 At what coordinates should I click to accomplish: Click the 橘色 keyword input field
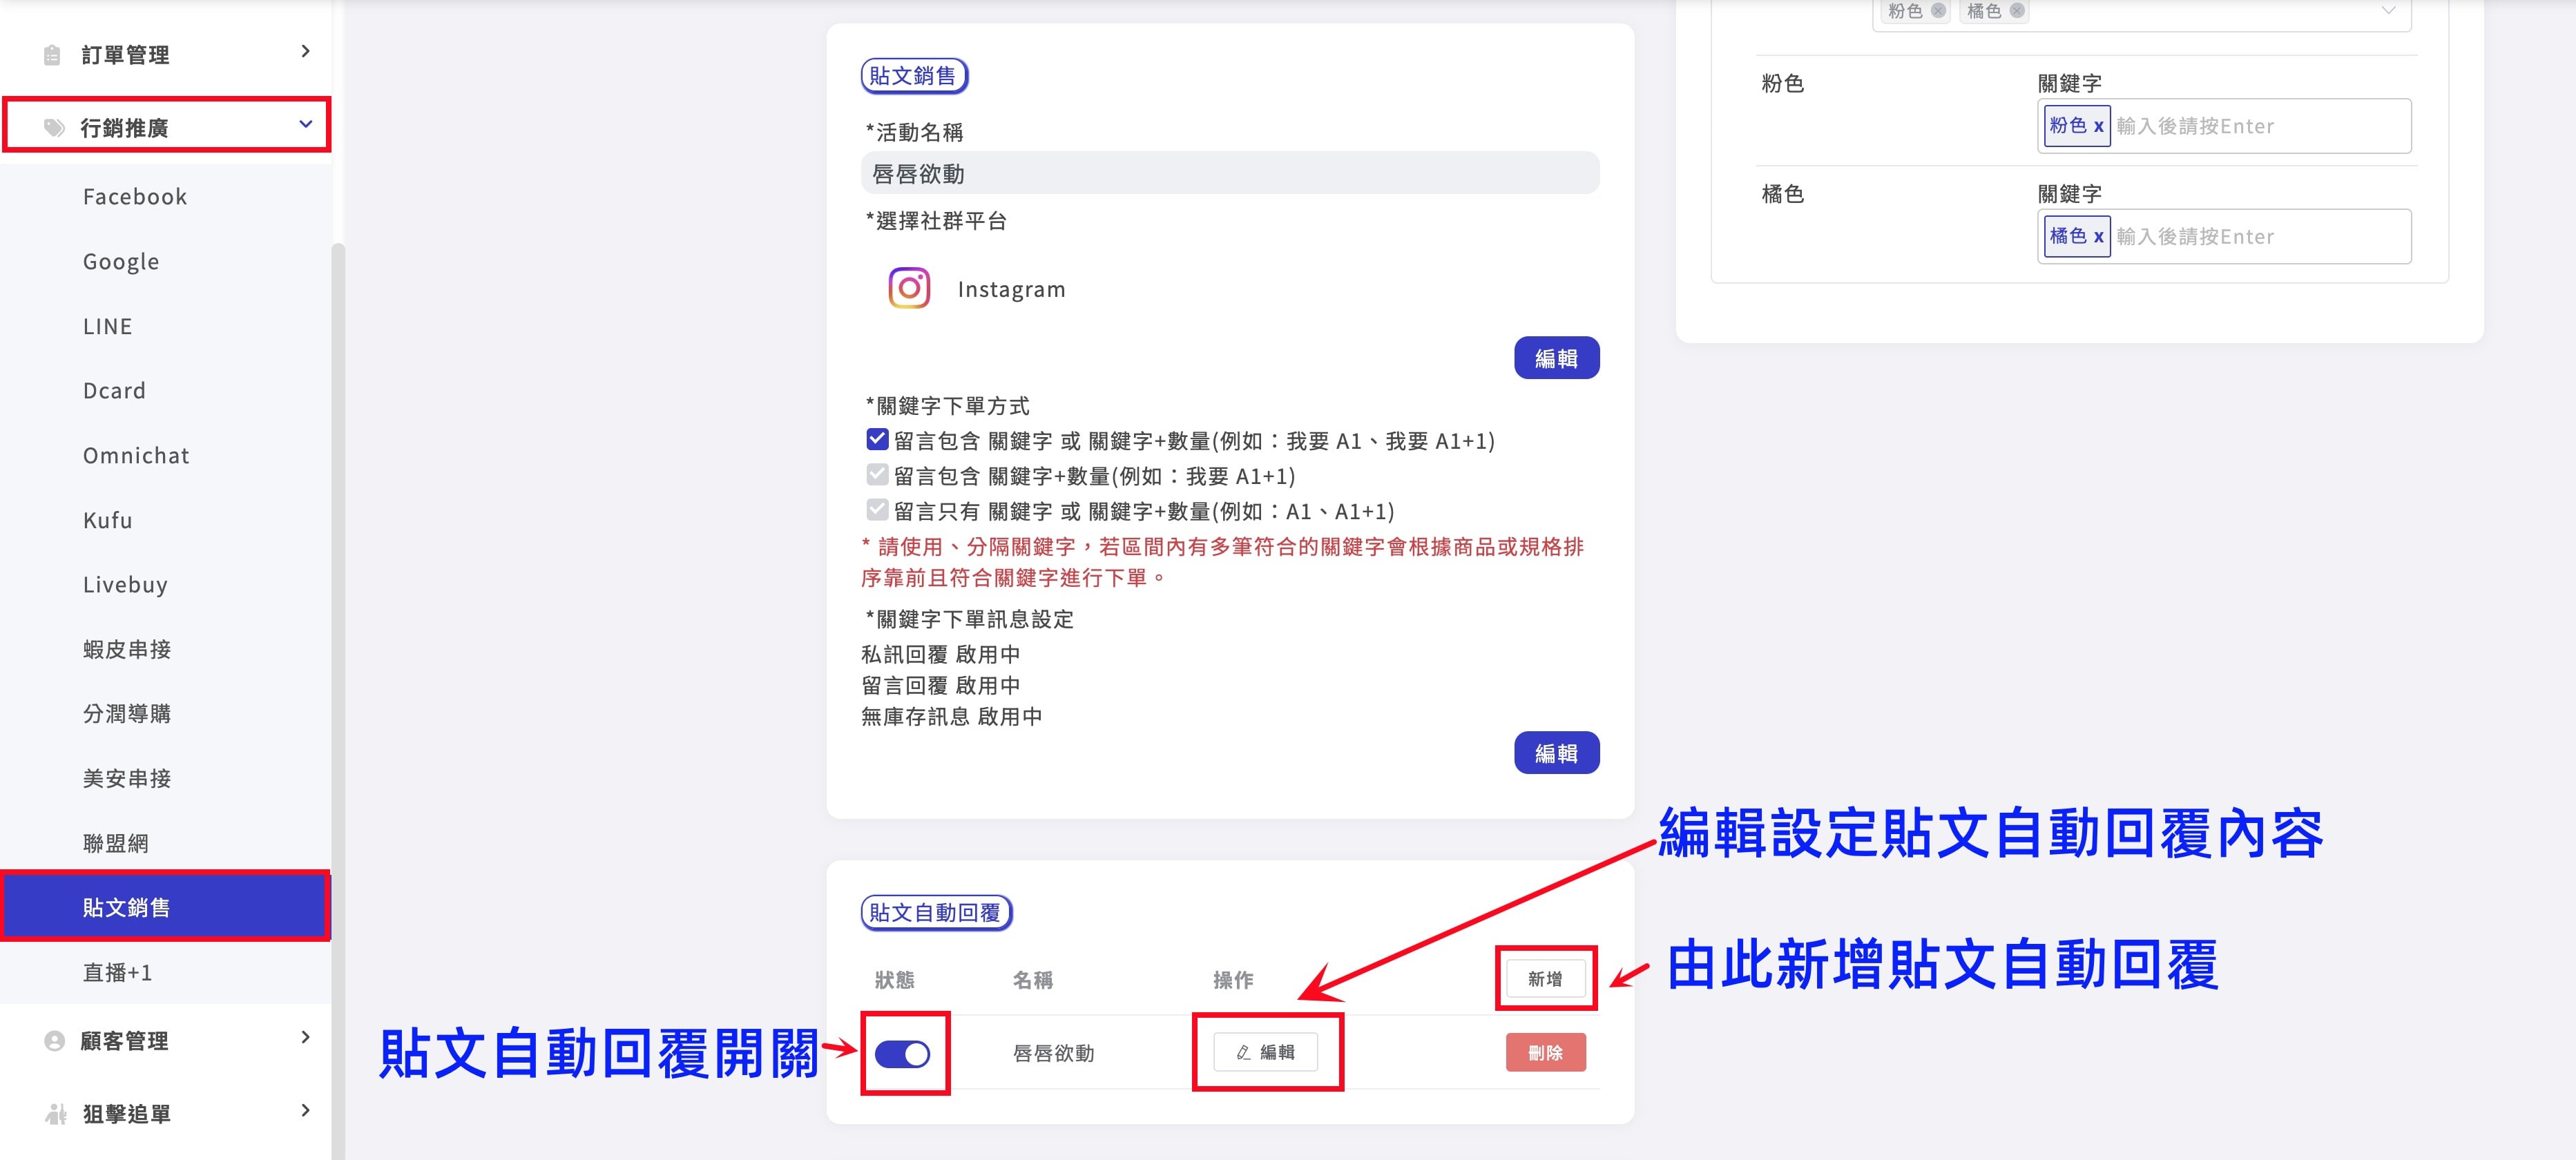(2224, 237)
